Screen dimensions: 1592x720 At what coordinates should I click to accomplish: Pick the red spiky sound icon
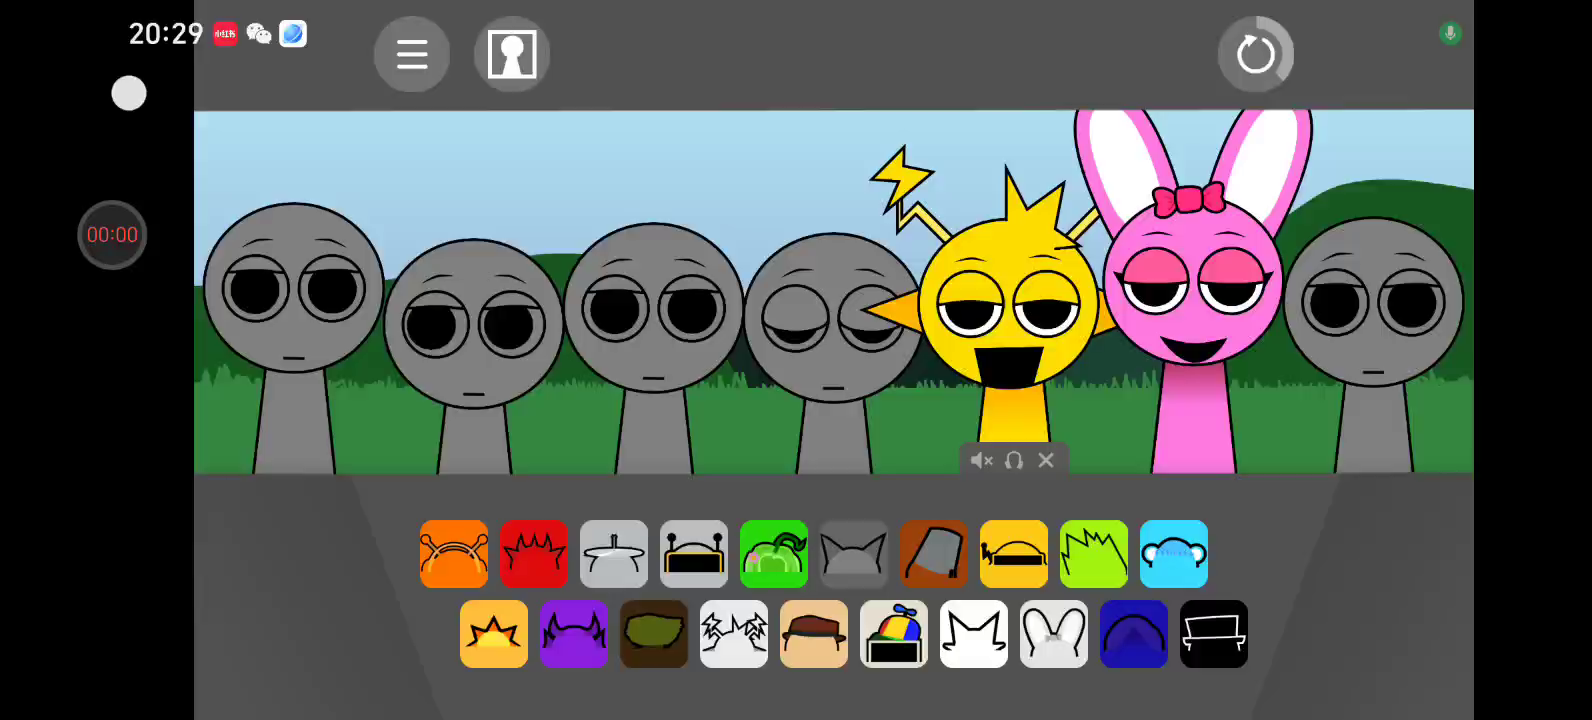534,554
